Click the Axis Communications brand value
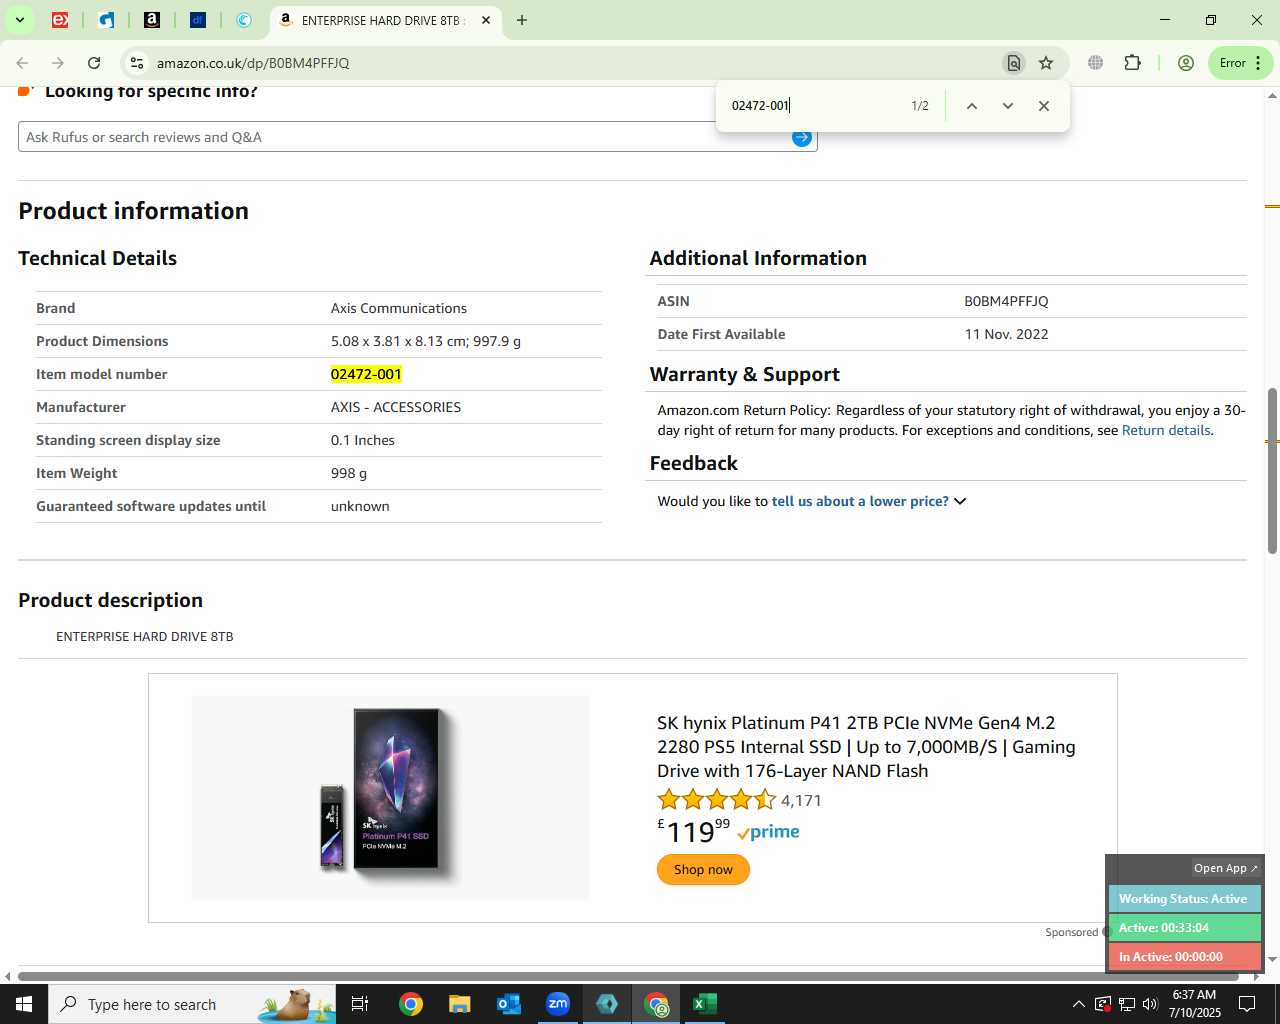Viewport: 1280px width, 1024px height. coord(399,308)
